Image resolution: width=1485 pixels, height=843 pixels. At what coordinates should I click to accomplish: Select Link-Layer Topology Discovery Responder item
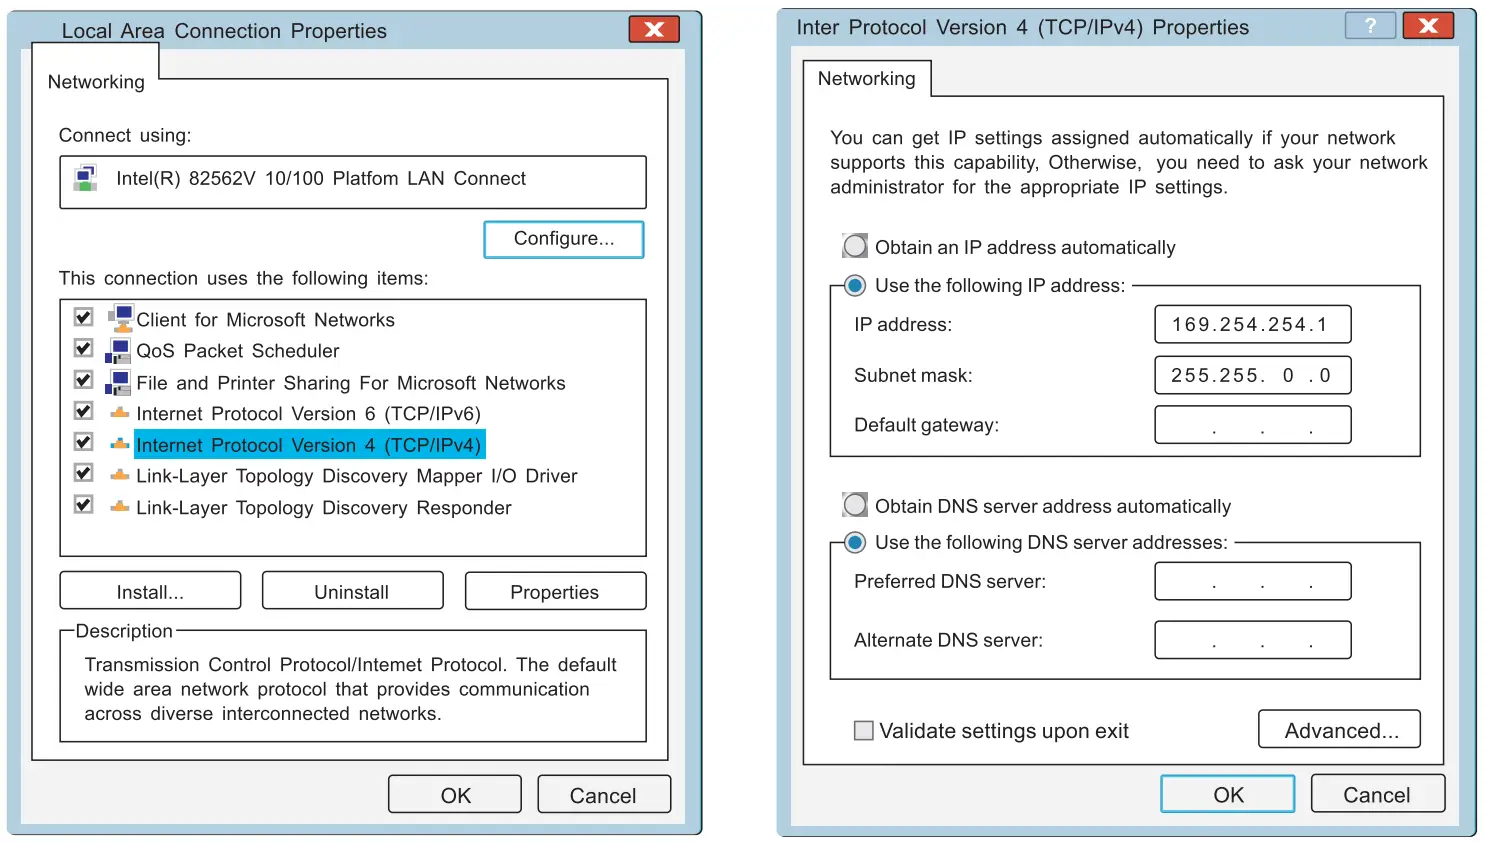click(324, 508)
